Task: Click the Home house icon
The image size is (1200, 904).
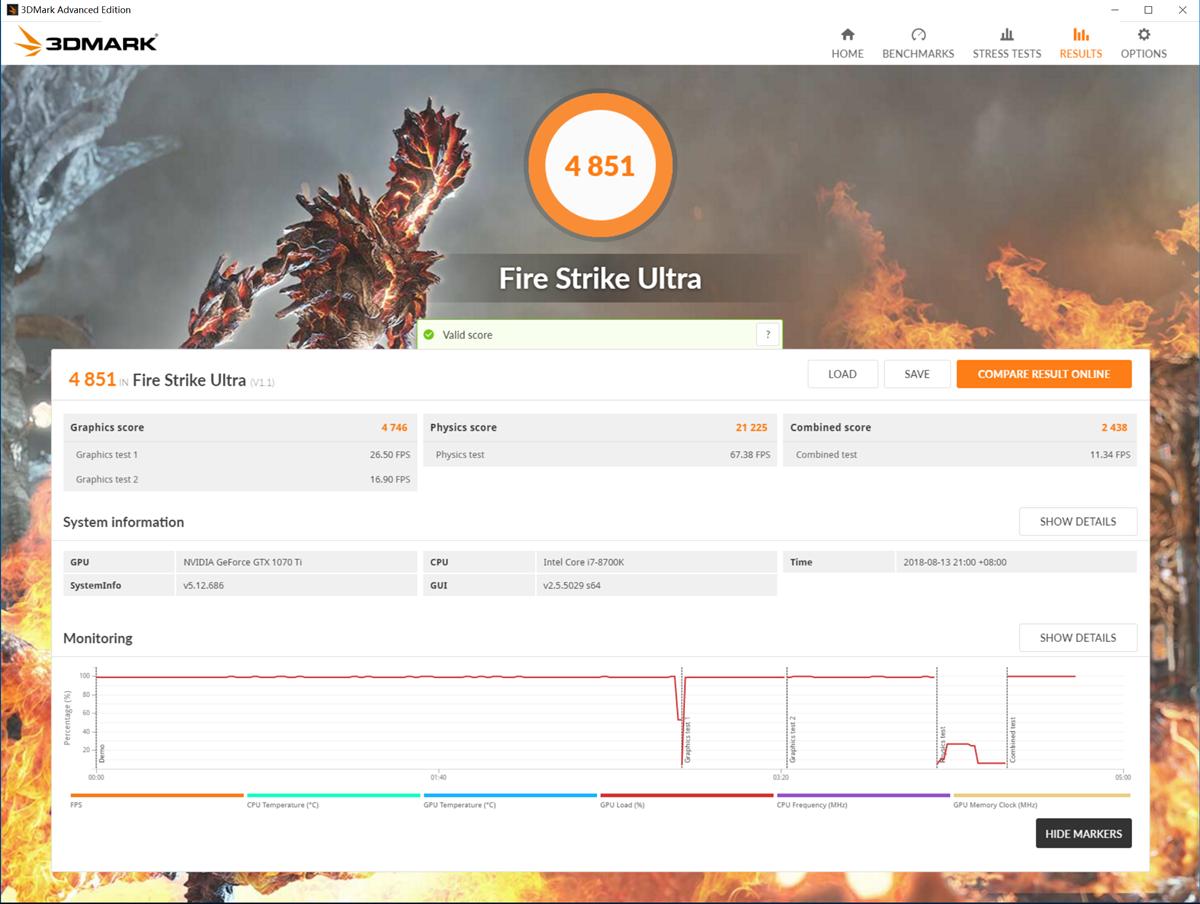Action: coord(847,35)
